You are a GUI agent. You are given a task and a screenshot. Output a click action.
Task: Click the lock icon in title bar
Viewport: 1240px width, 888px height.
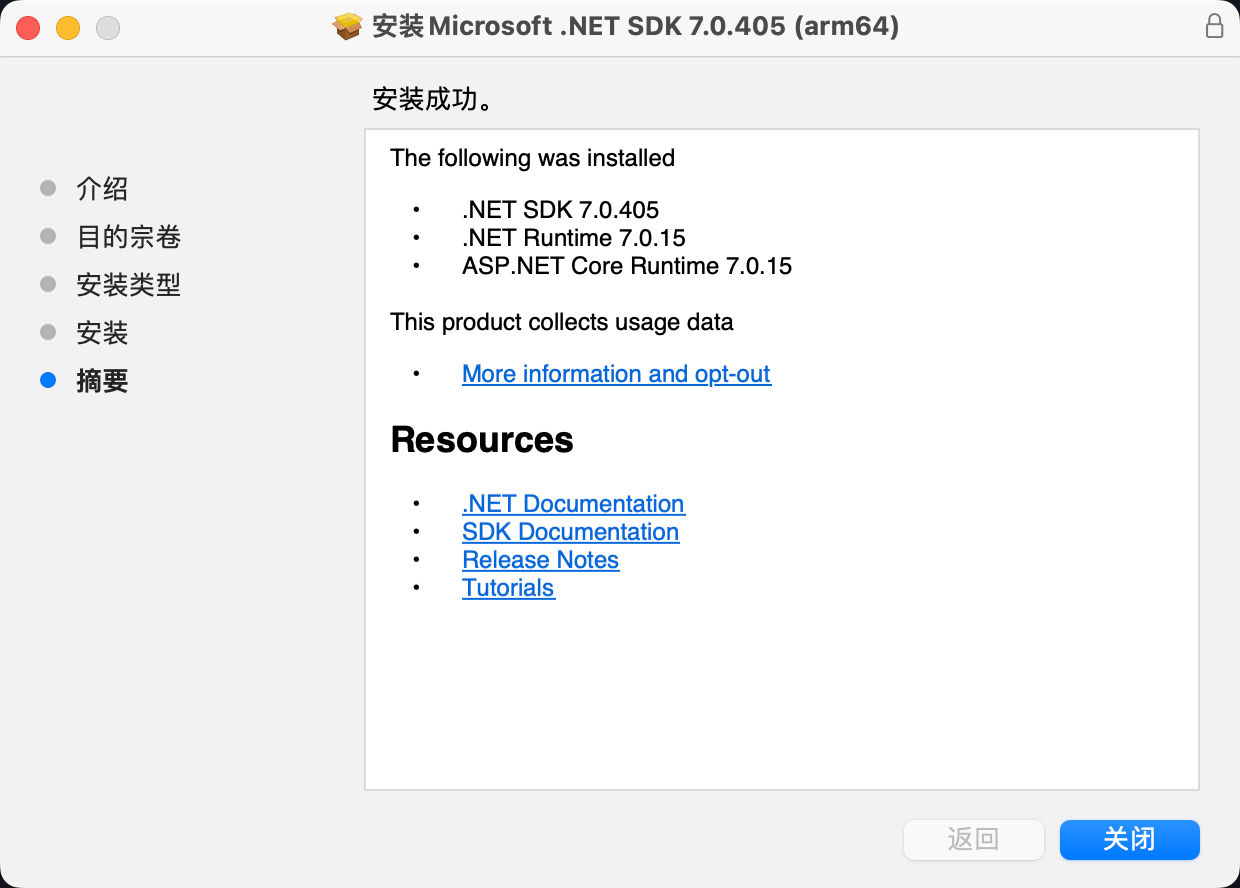point(1214,27)
